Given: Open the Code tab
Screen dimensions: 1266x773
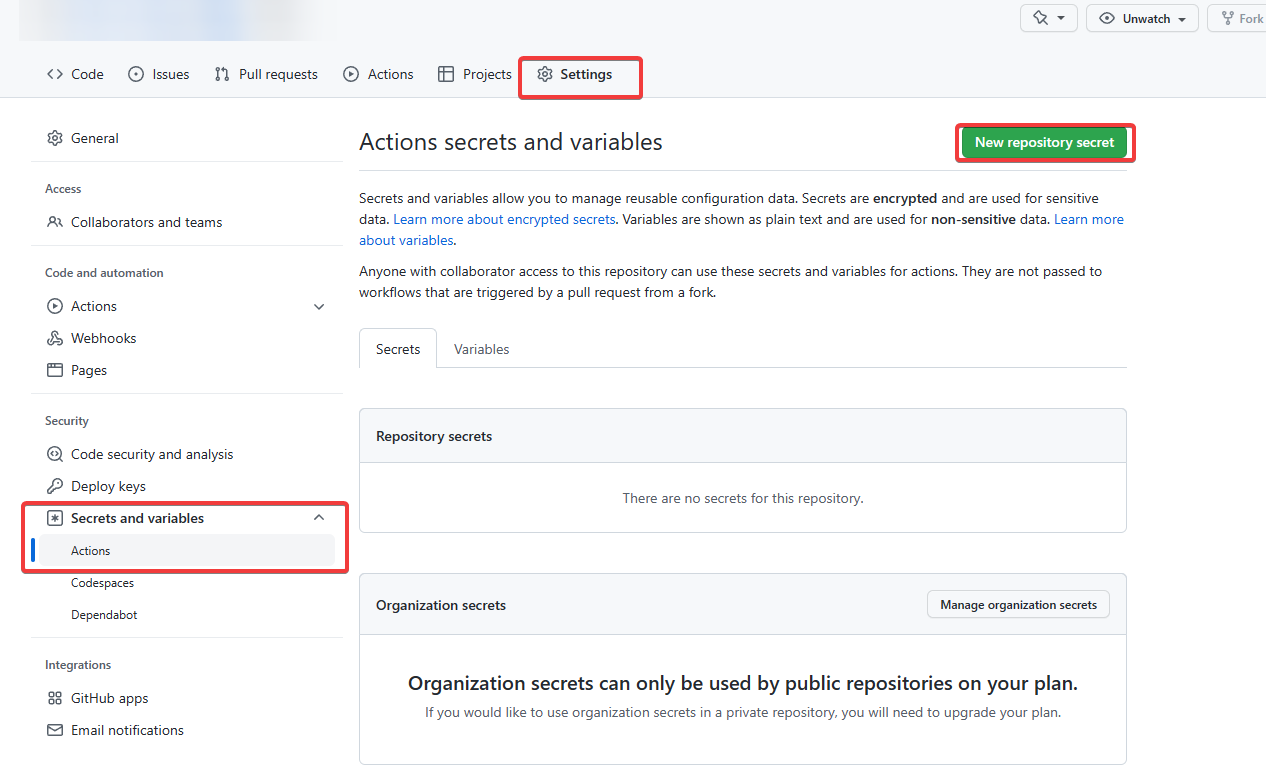Looking at the screenshot, I should (x=75, y=73).
